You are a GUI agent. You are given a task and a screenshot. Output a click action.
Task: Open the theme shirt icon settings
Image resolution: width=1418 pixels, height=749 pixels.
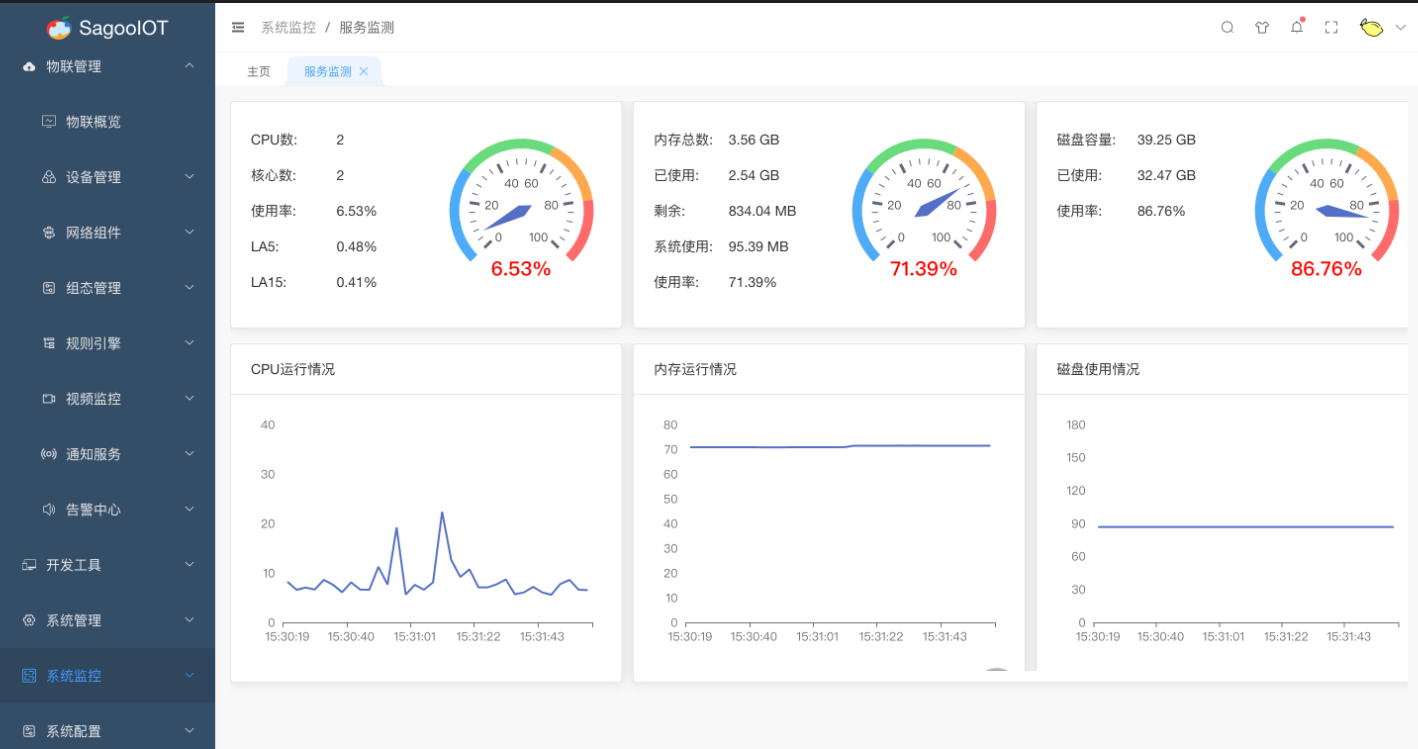pos(1262,28)
